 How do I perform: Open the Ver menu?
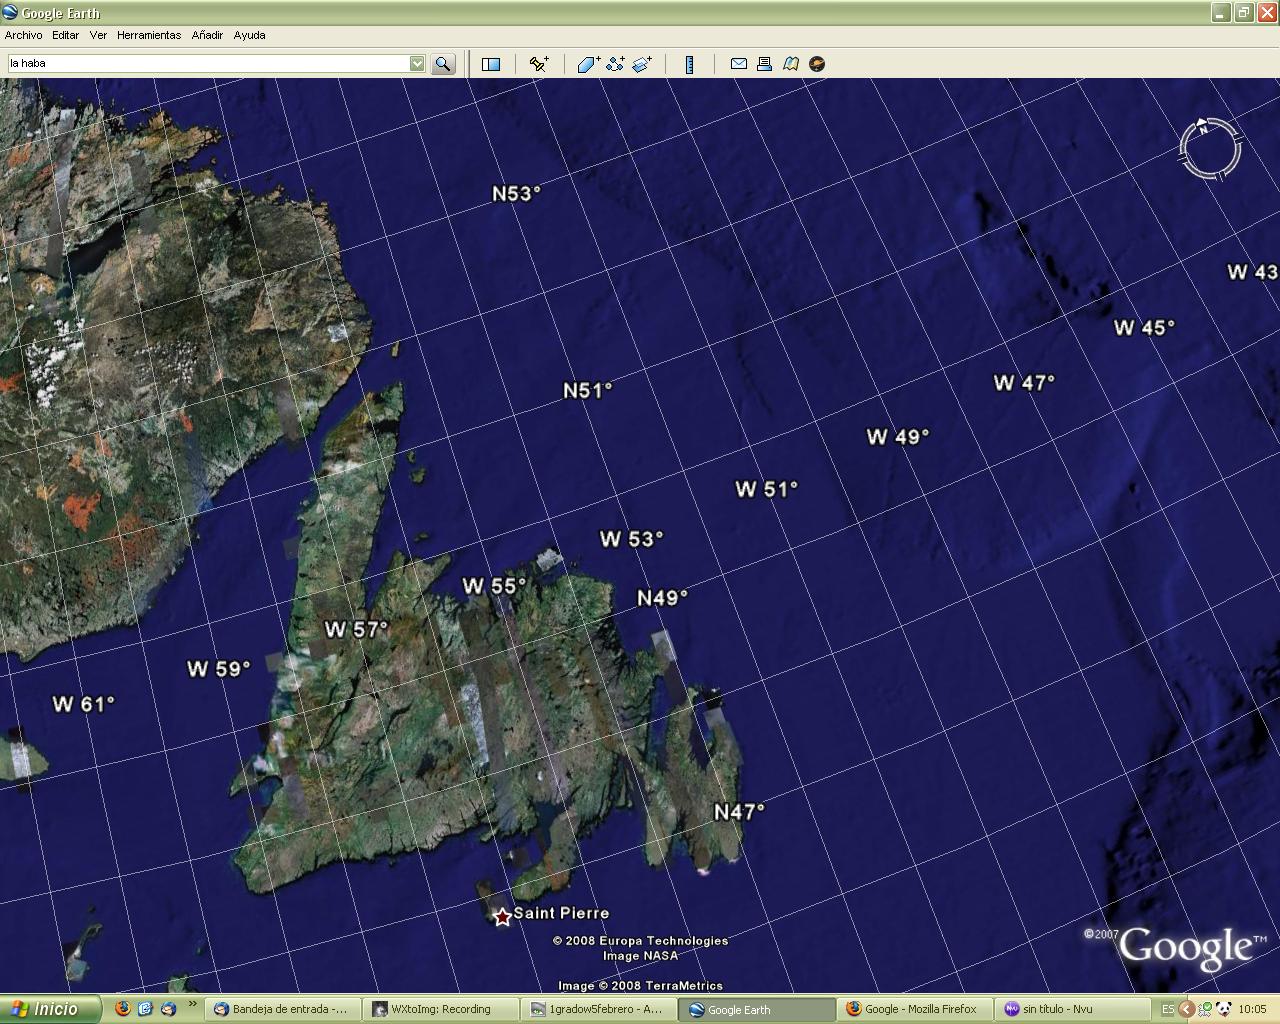pyautogui.click(x=98, y=35)
